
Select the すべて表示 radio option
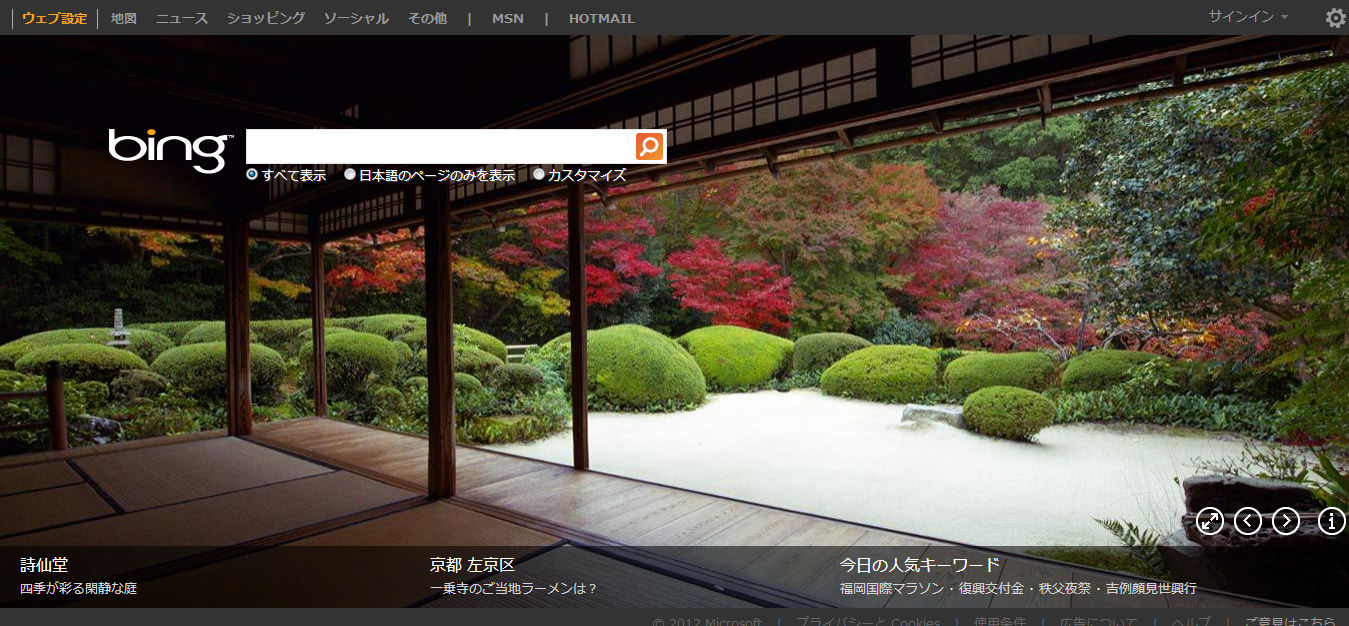[x=252, y=175]
